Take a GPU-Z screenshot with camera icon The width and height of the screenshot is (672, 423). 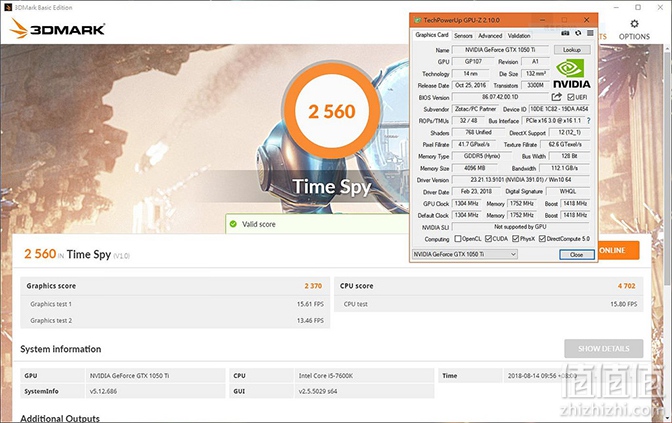tap(565, 33)
